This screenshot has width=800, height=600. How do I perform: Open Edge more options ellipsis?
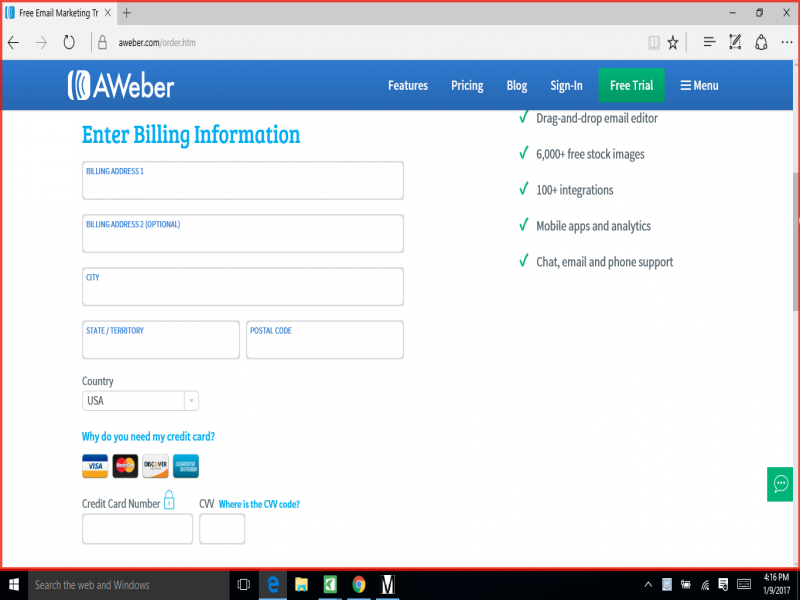(x=787, y=42)
